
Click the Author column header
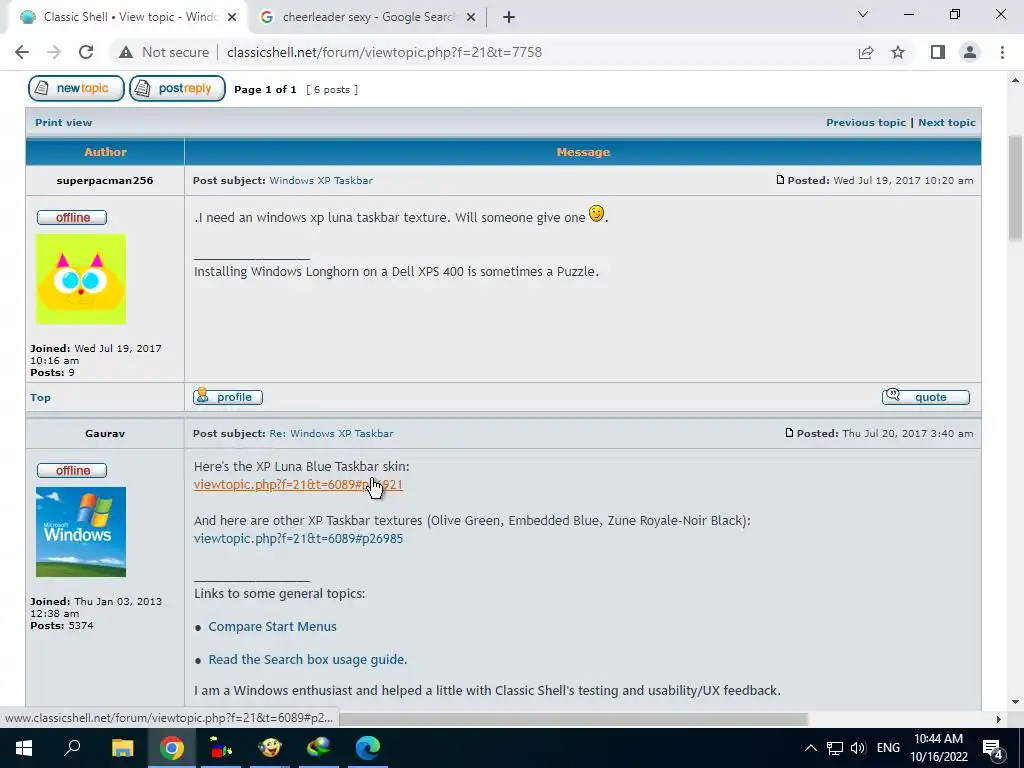(x=105, y=152)
